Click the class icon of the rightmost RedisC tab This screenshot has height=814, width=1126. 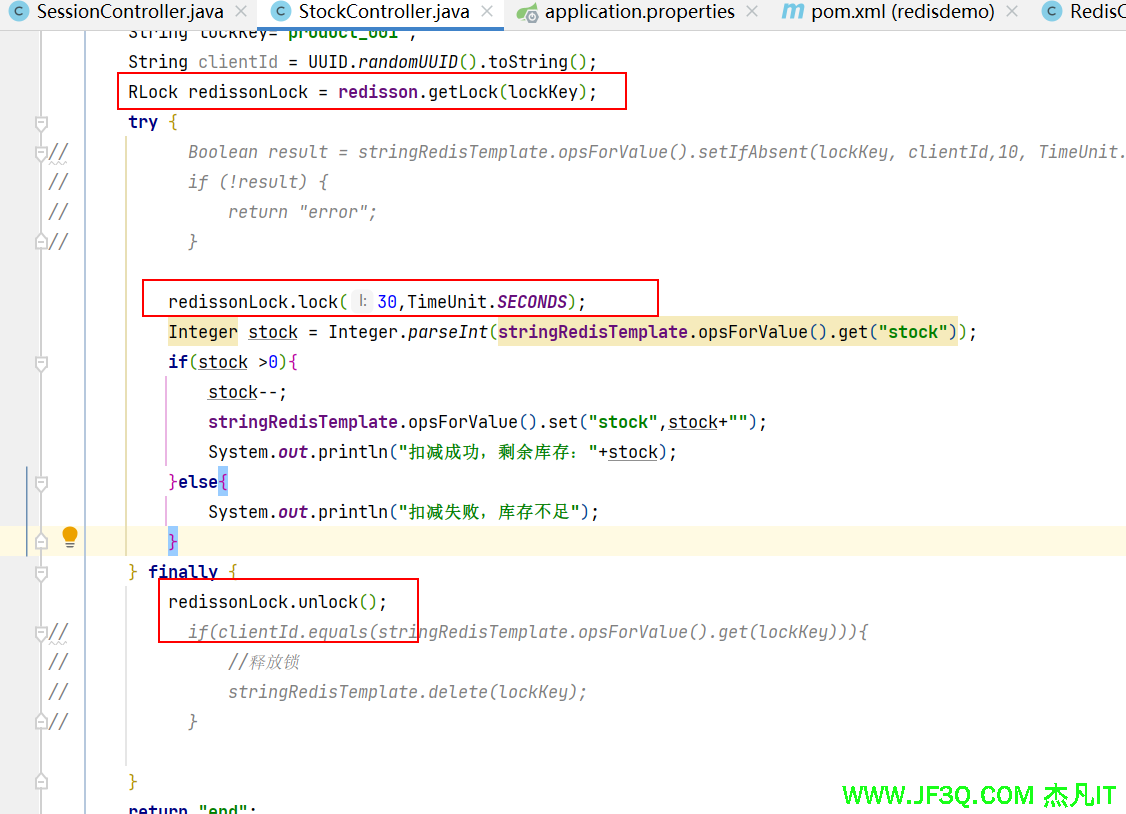(1051, 12)
